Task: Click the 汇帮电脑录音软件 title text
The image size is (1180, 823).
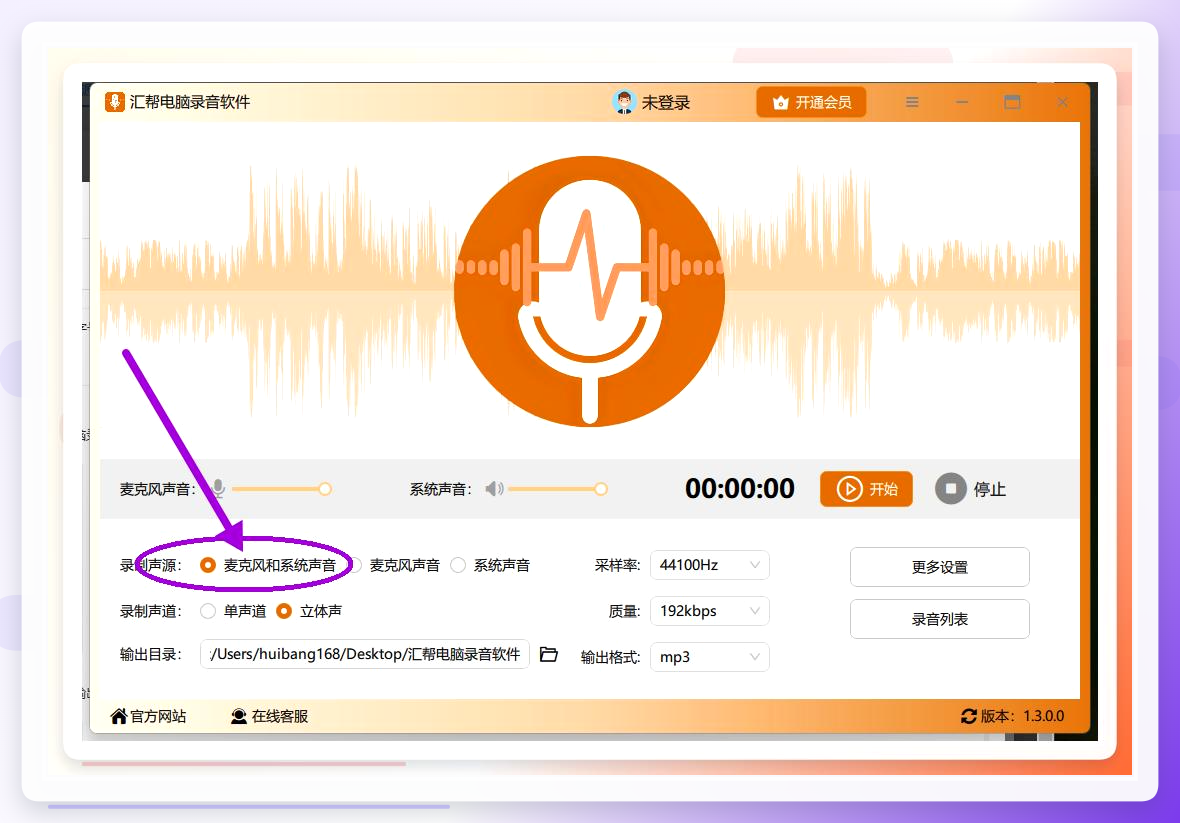Action: tap(190, 102)
